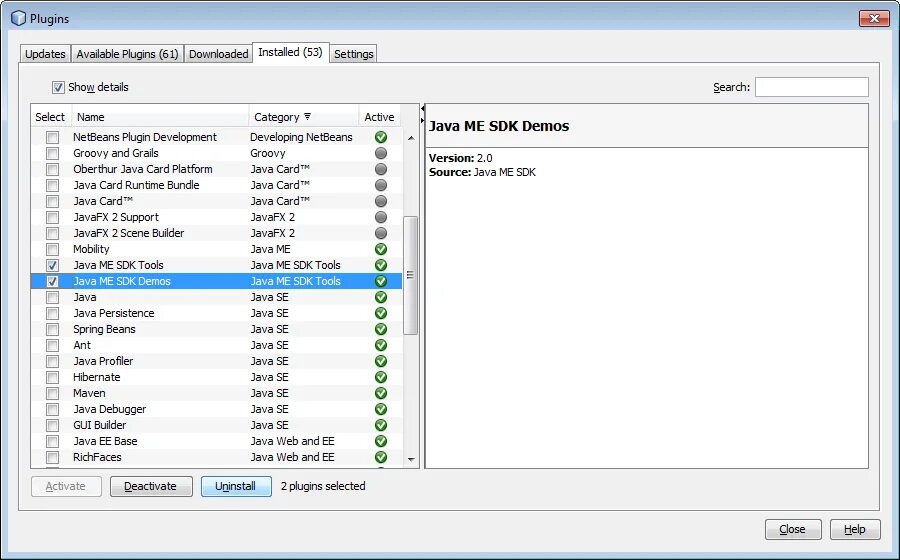The image size is (900, 560).
Task: Check the Maven plugin checkbox
Action: 52,394
